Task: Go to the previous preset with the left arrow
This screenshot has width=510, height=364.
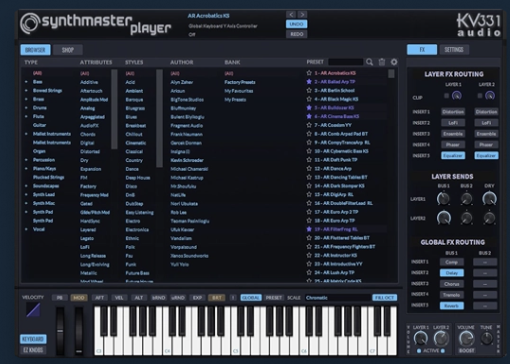Action: [291, 15]
